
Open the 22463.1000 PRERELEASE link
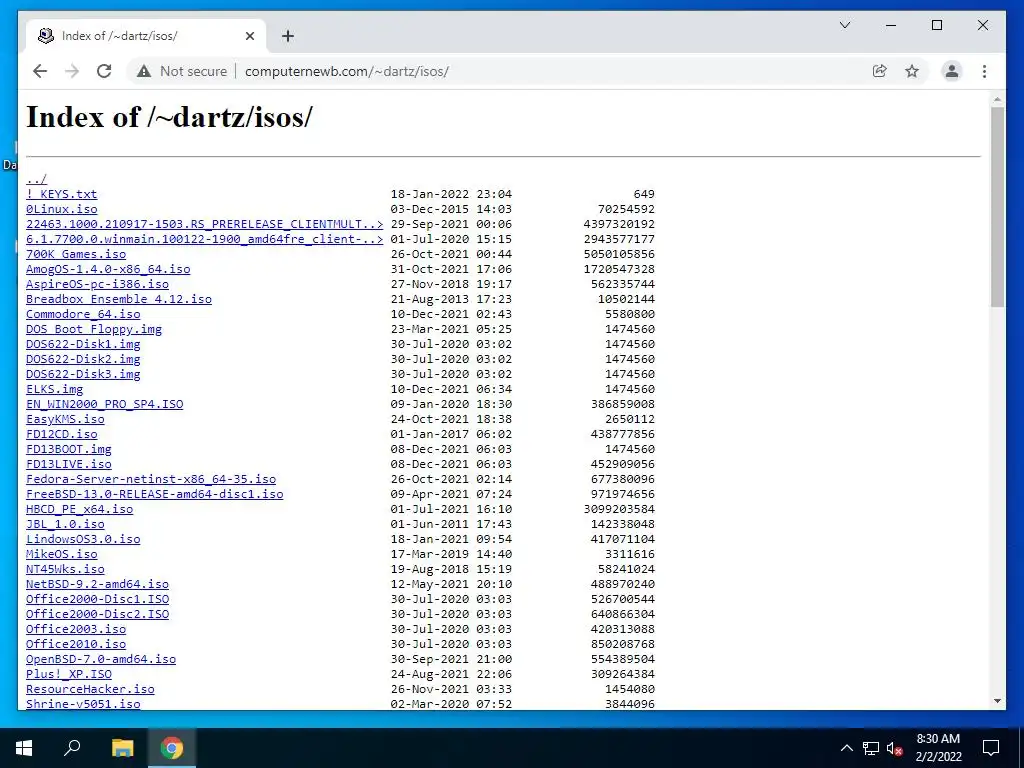point(204,224)
